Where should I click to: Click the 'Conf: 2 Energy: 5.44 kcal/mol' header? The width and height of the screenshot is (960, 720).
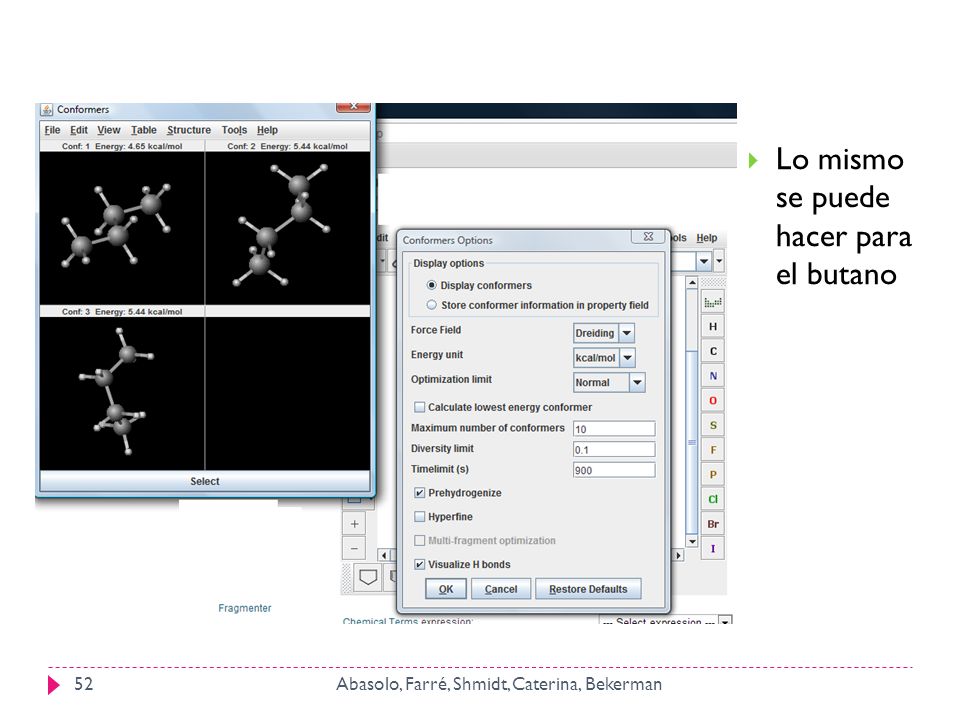click(287, 146)
